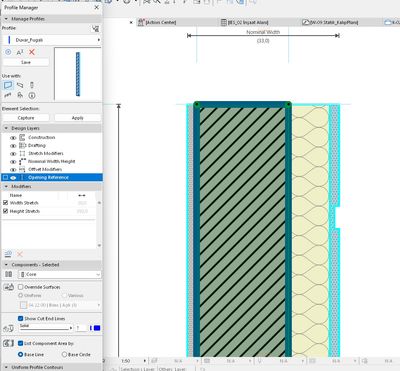Viewport: 400px width, 371px height.
Task: Select the Handrail use-with icon
Action: point(8,95)
